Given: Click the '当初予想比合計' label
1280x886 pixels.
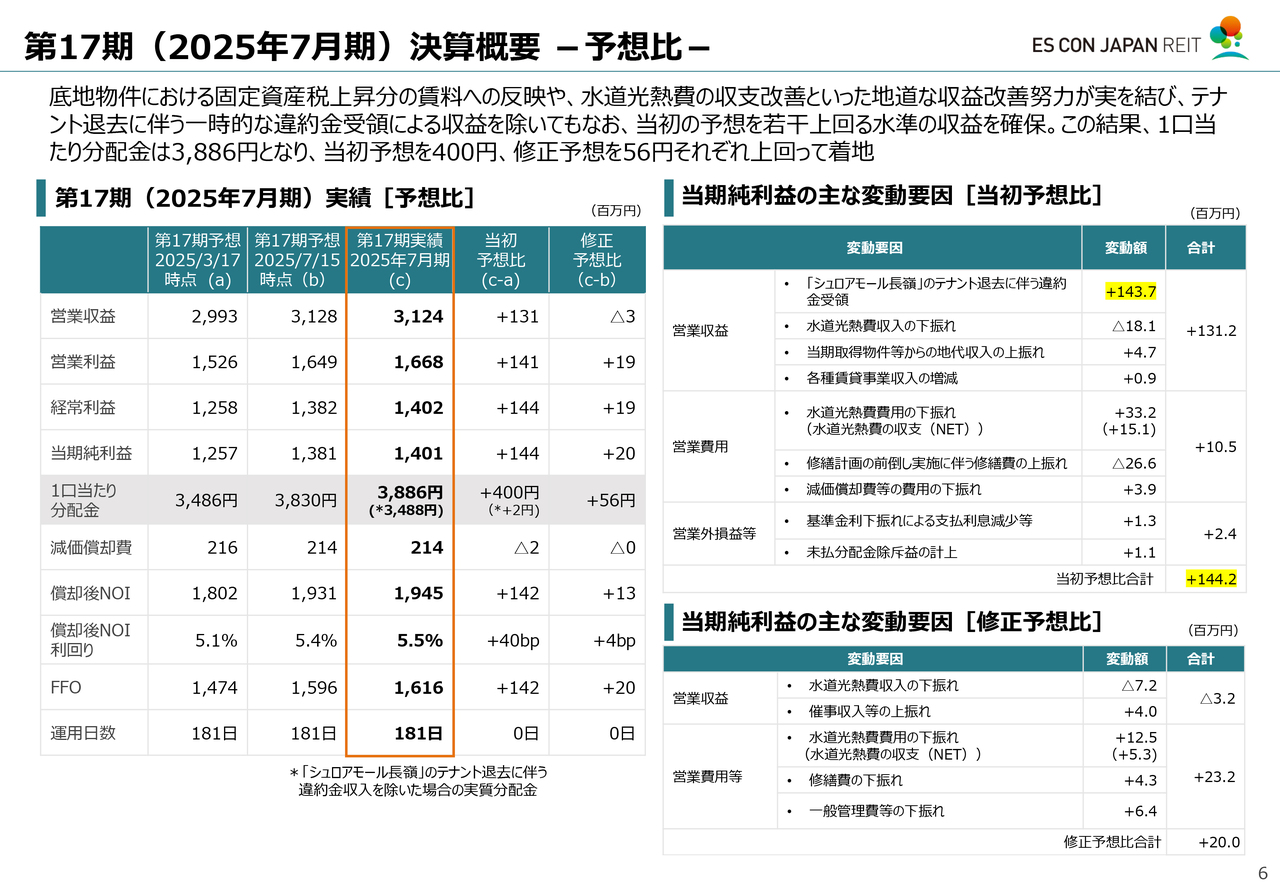Looking at the screenshot, I should tap(1105, 579).
